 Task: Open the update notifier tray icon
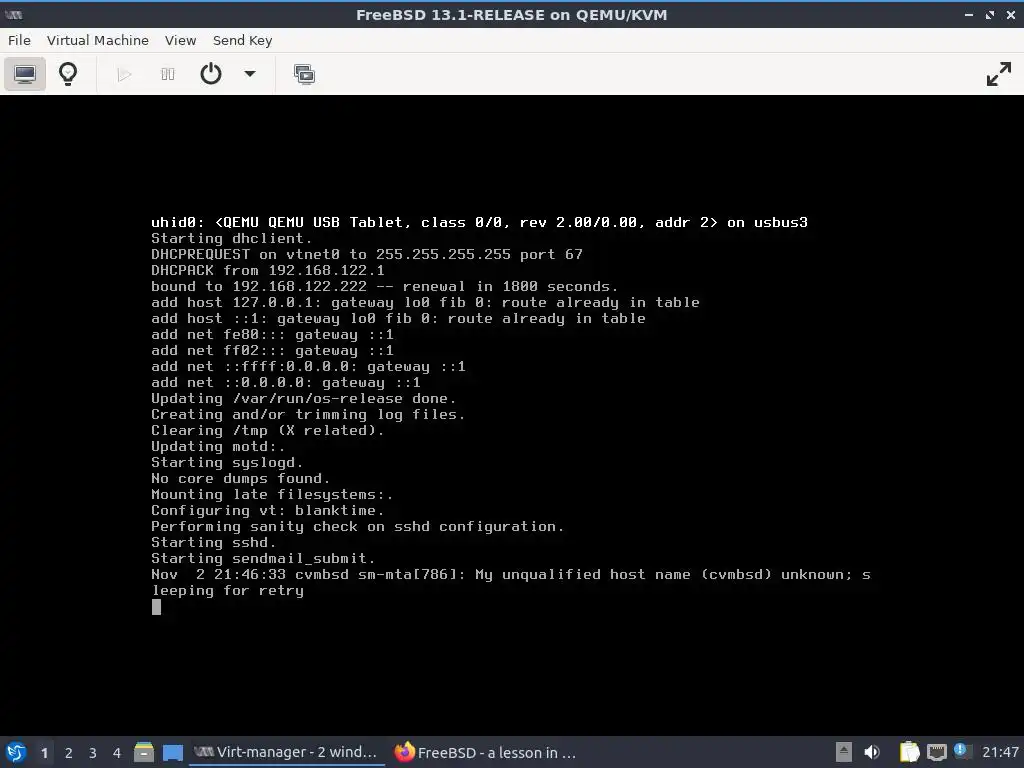[961, 751]
